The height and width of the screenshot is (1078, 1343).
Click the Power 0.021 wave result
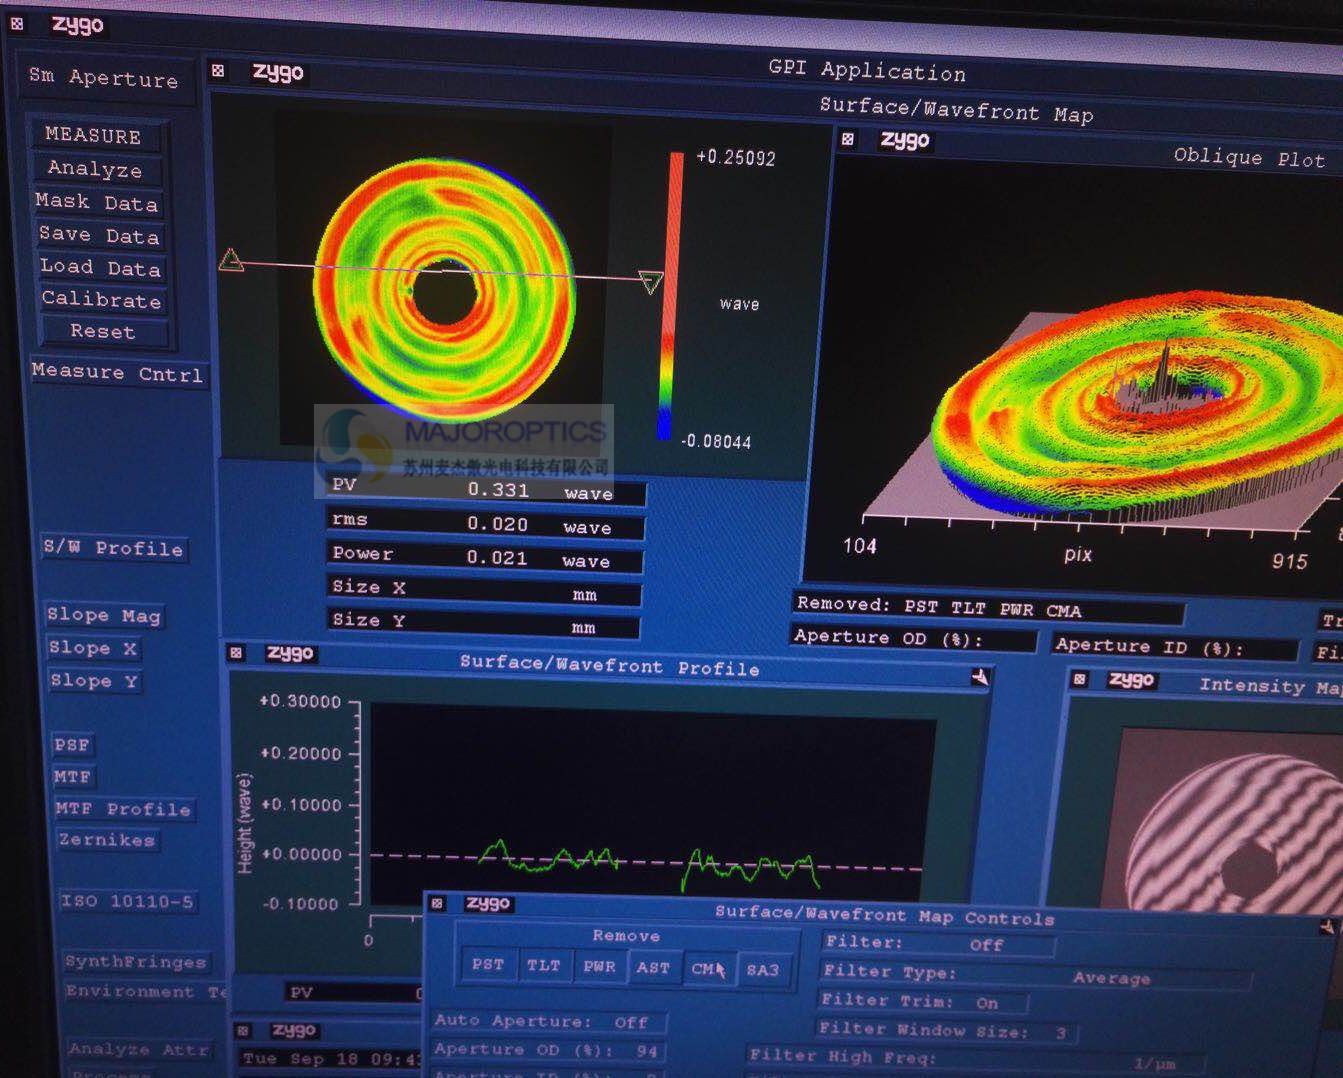coord(485,557)
